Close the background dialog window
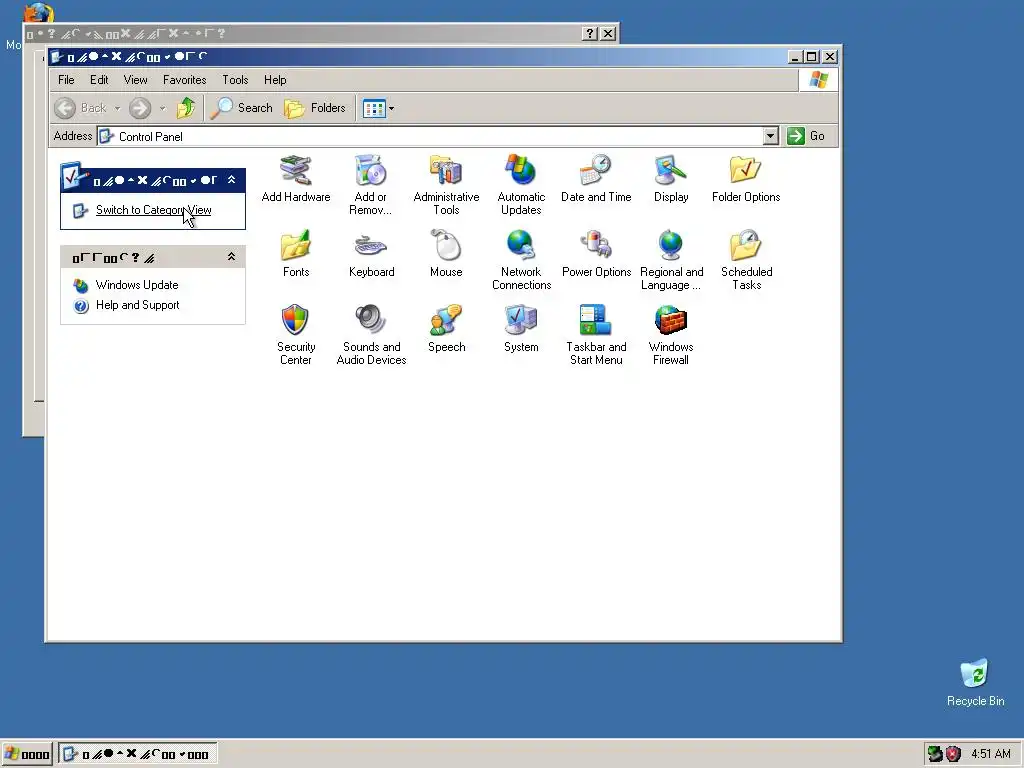This screenshot has width=1024, height=768. pyautogui.click(x=608, y=33)
